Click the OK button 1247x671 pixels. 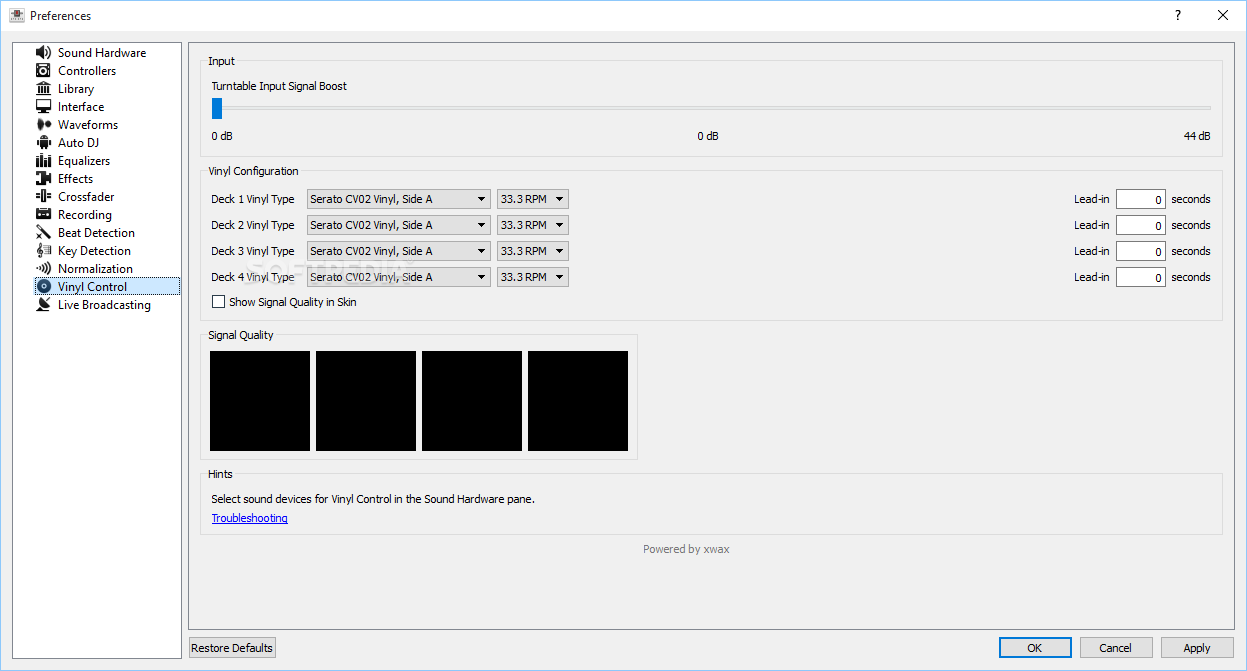click(1035, 648)
